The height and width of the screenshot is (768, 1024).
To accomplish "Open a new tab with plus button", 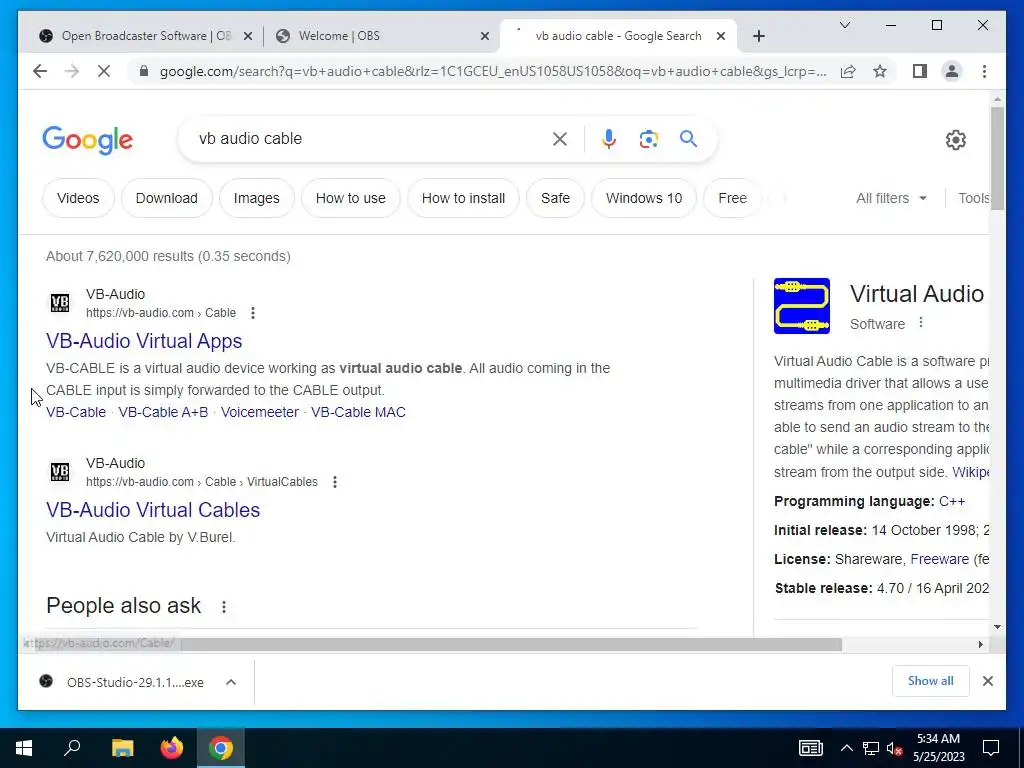I will coord(758,36).
